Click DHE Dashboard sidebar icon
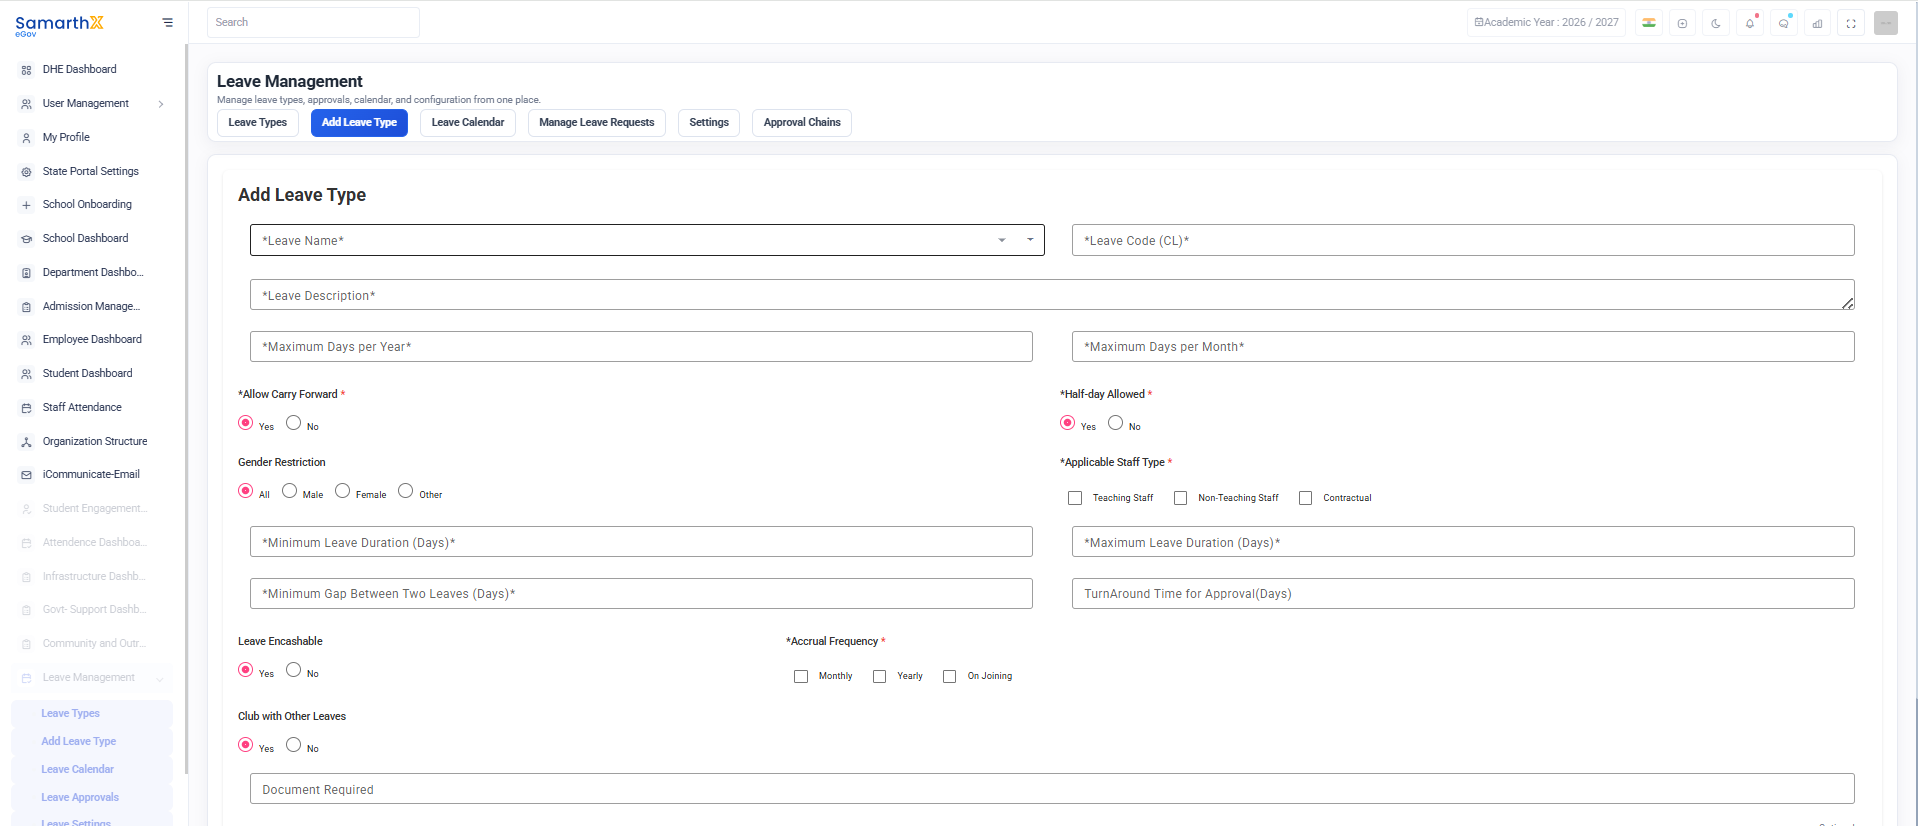This screenshot has height=826, width=1918. click(27, 70)
